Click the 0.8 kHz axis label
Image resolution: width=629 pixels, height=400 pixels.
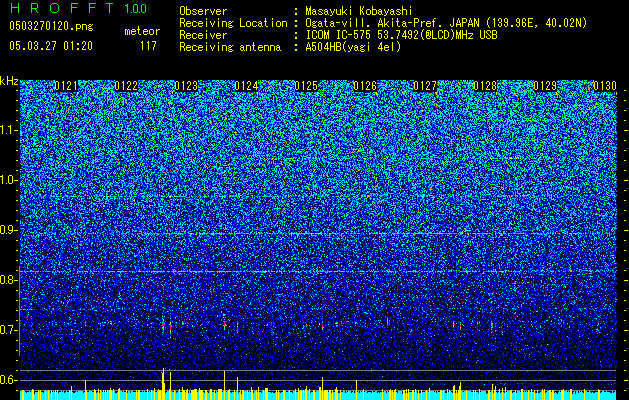click(x=9, y=280)
